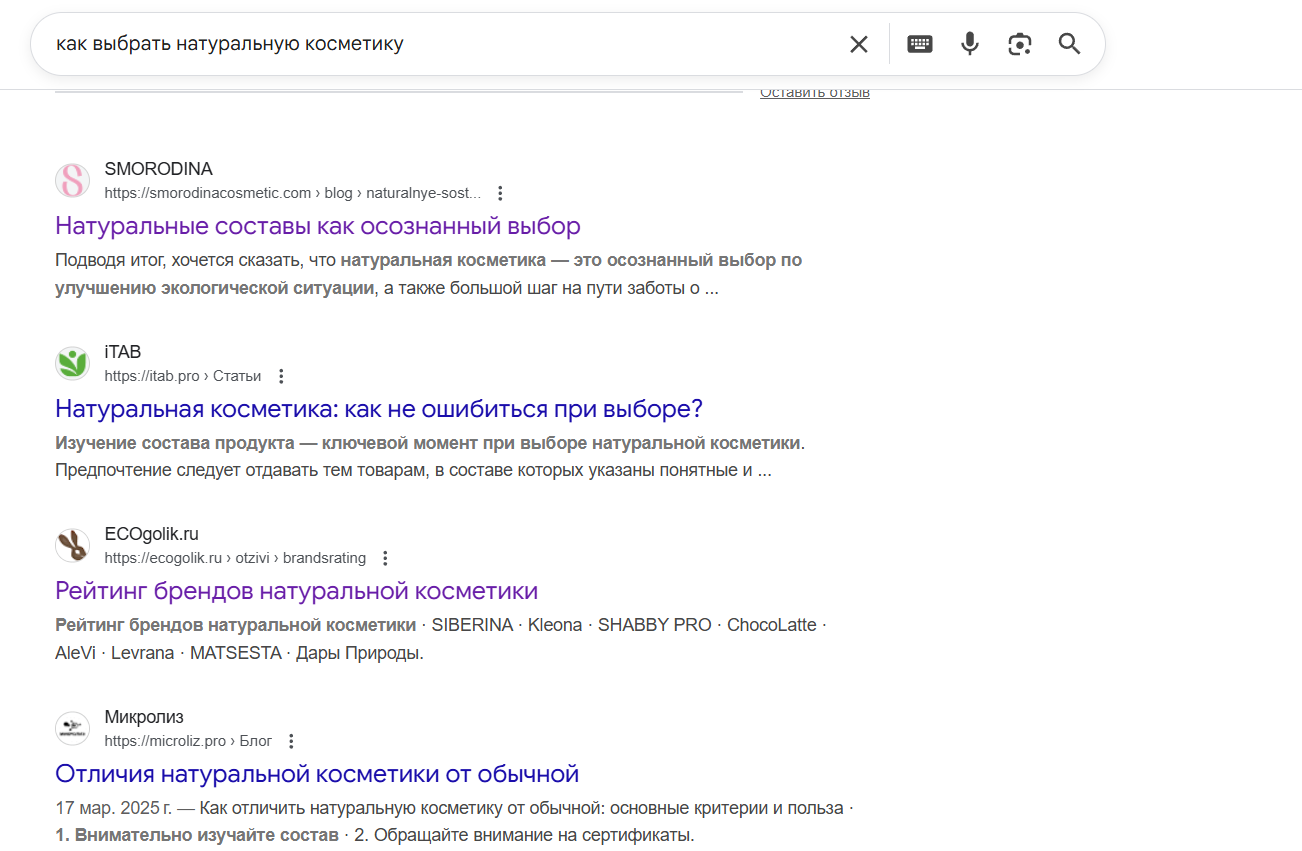
Task: Open 'Рейтинг брендов натуральной косметики' result
Action: point(296,591)
